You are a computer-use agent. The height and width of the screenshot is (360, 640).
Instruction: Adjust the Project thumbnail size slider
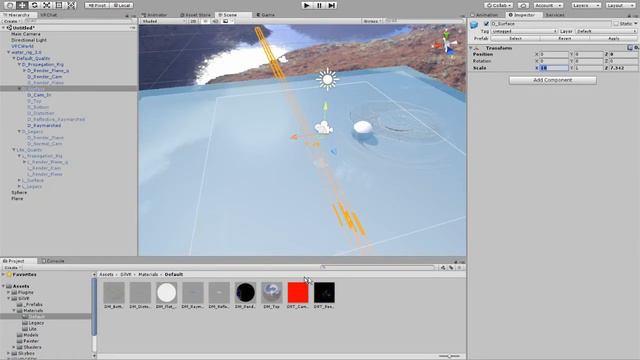(x=449, y=356)
